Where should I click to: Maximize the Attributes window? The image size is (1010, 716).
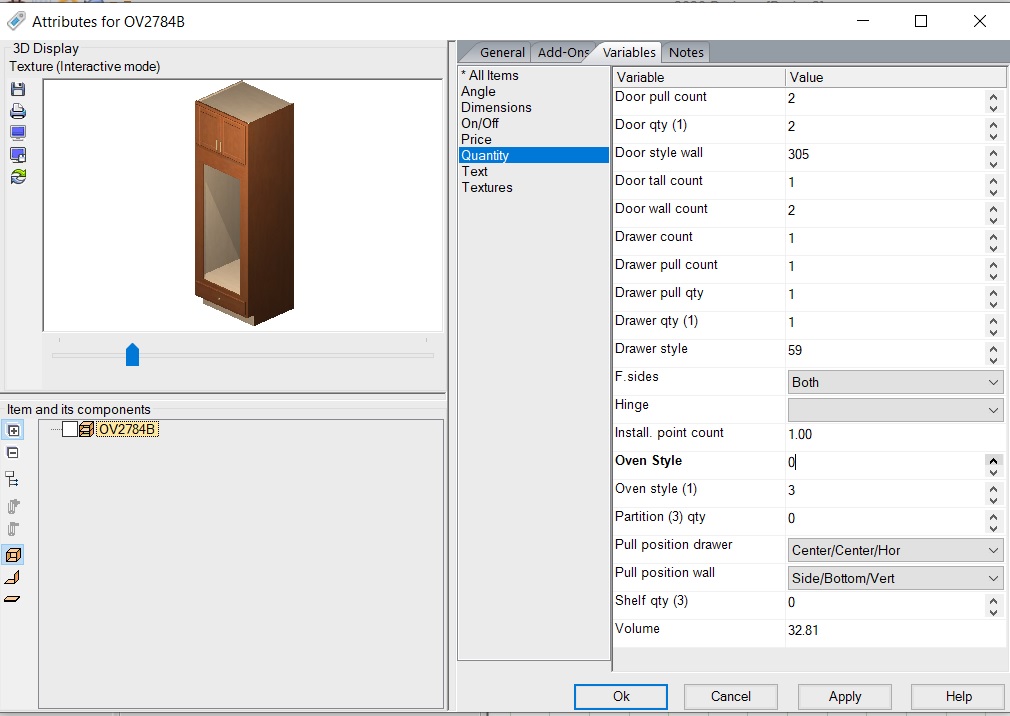point(921,21)
